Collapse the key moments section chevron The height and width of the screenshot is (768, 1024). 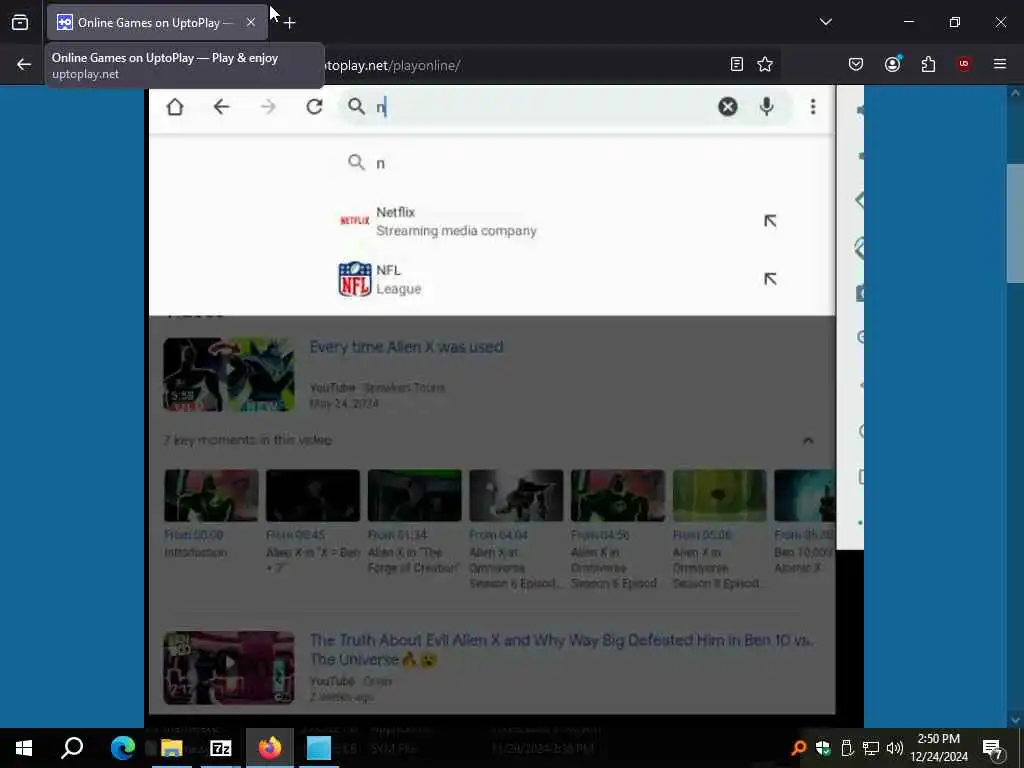click(x=808, y=440)
